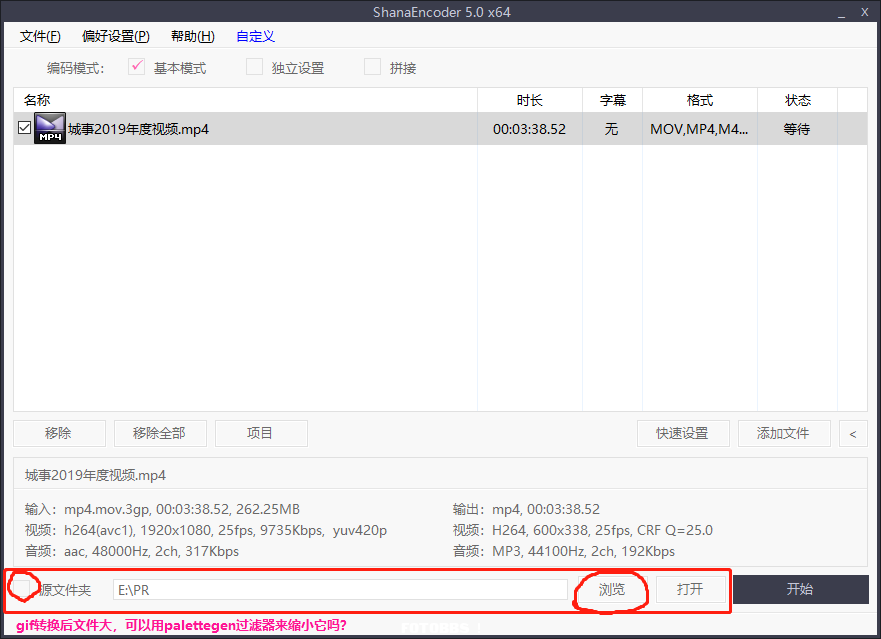Click the 无 subtitle cell
Screen dimensions: 881x639
click(611, 129)
